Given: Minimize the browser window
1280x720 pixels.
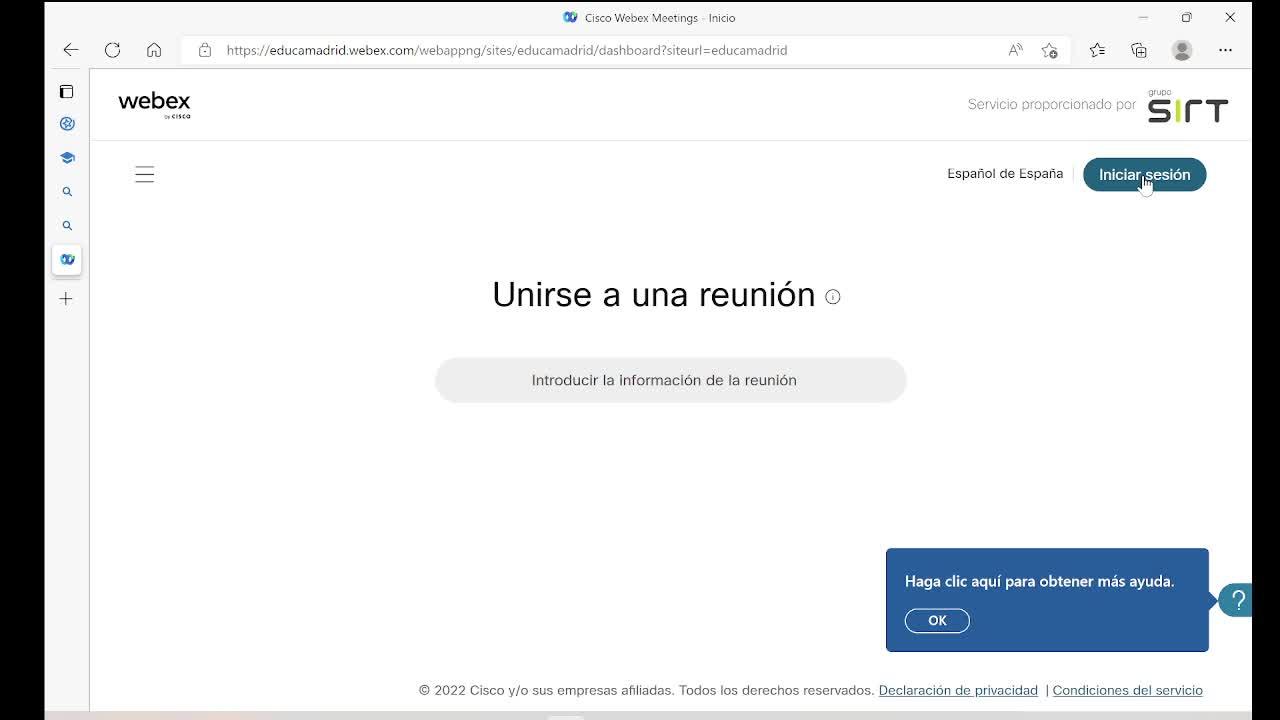Looking at the screenshot, I should pyautogui.click(x=1143, y=17).
